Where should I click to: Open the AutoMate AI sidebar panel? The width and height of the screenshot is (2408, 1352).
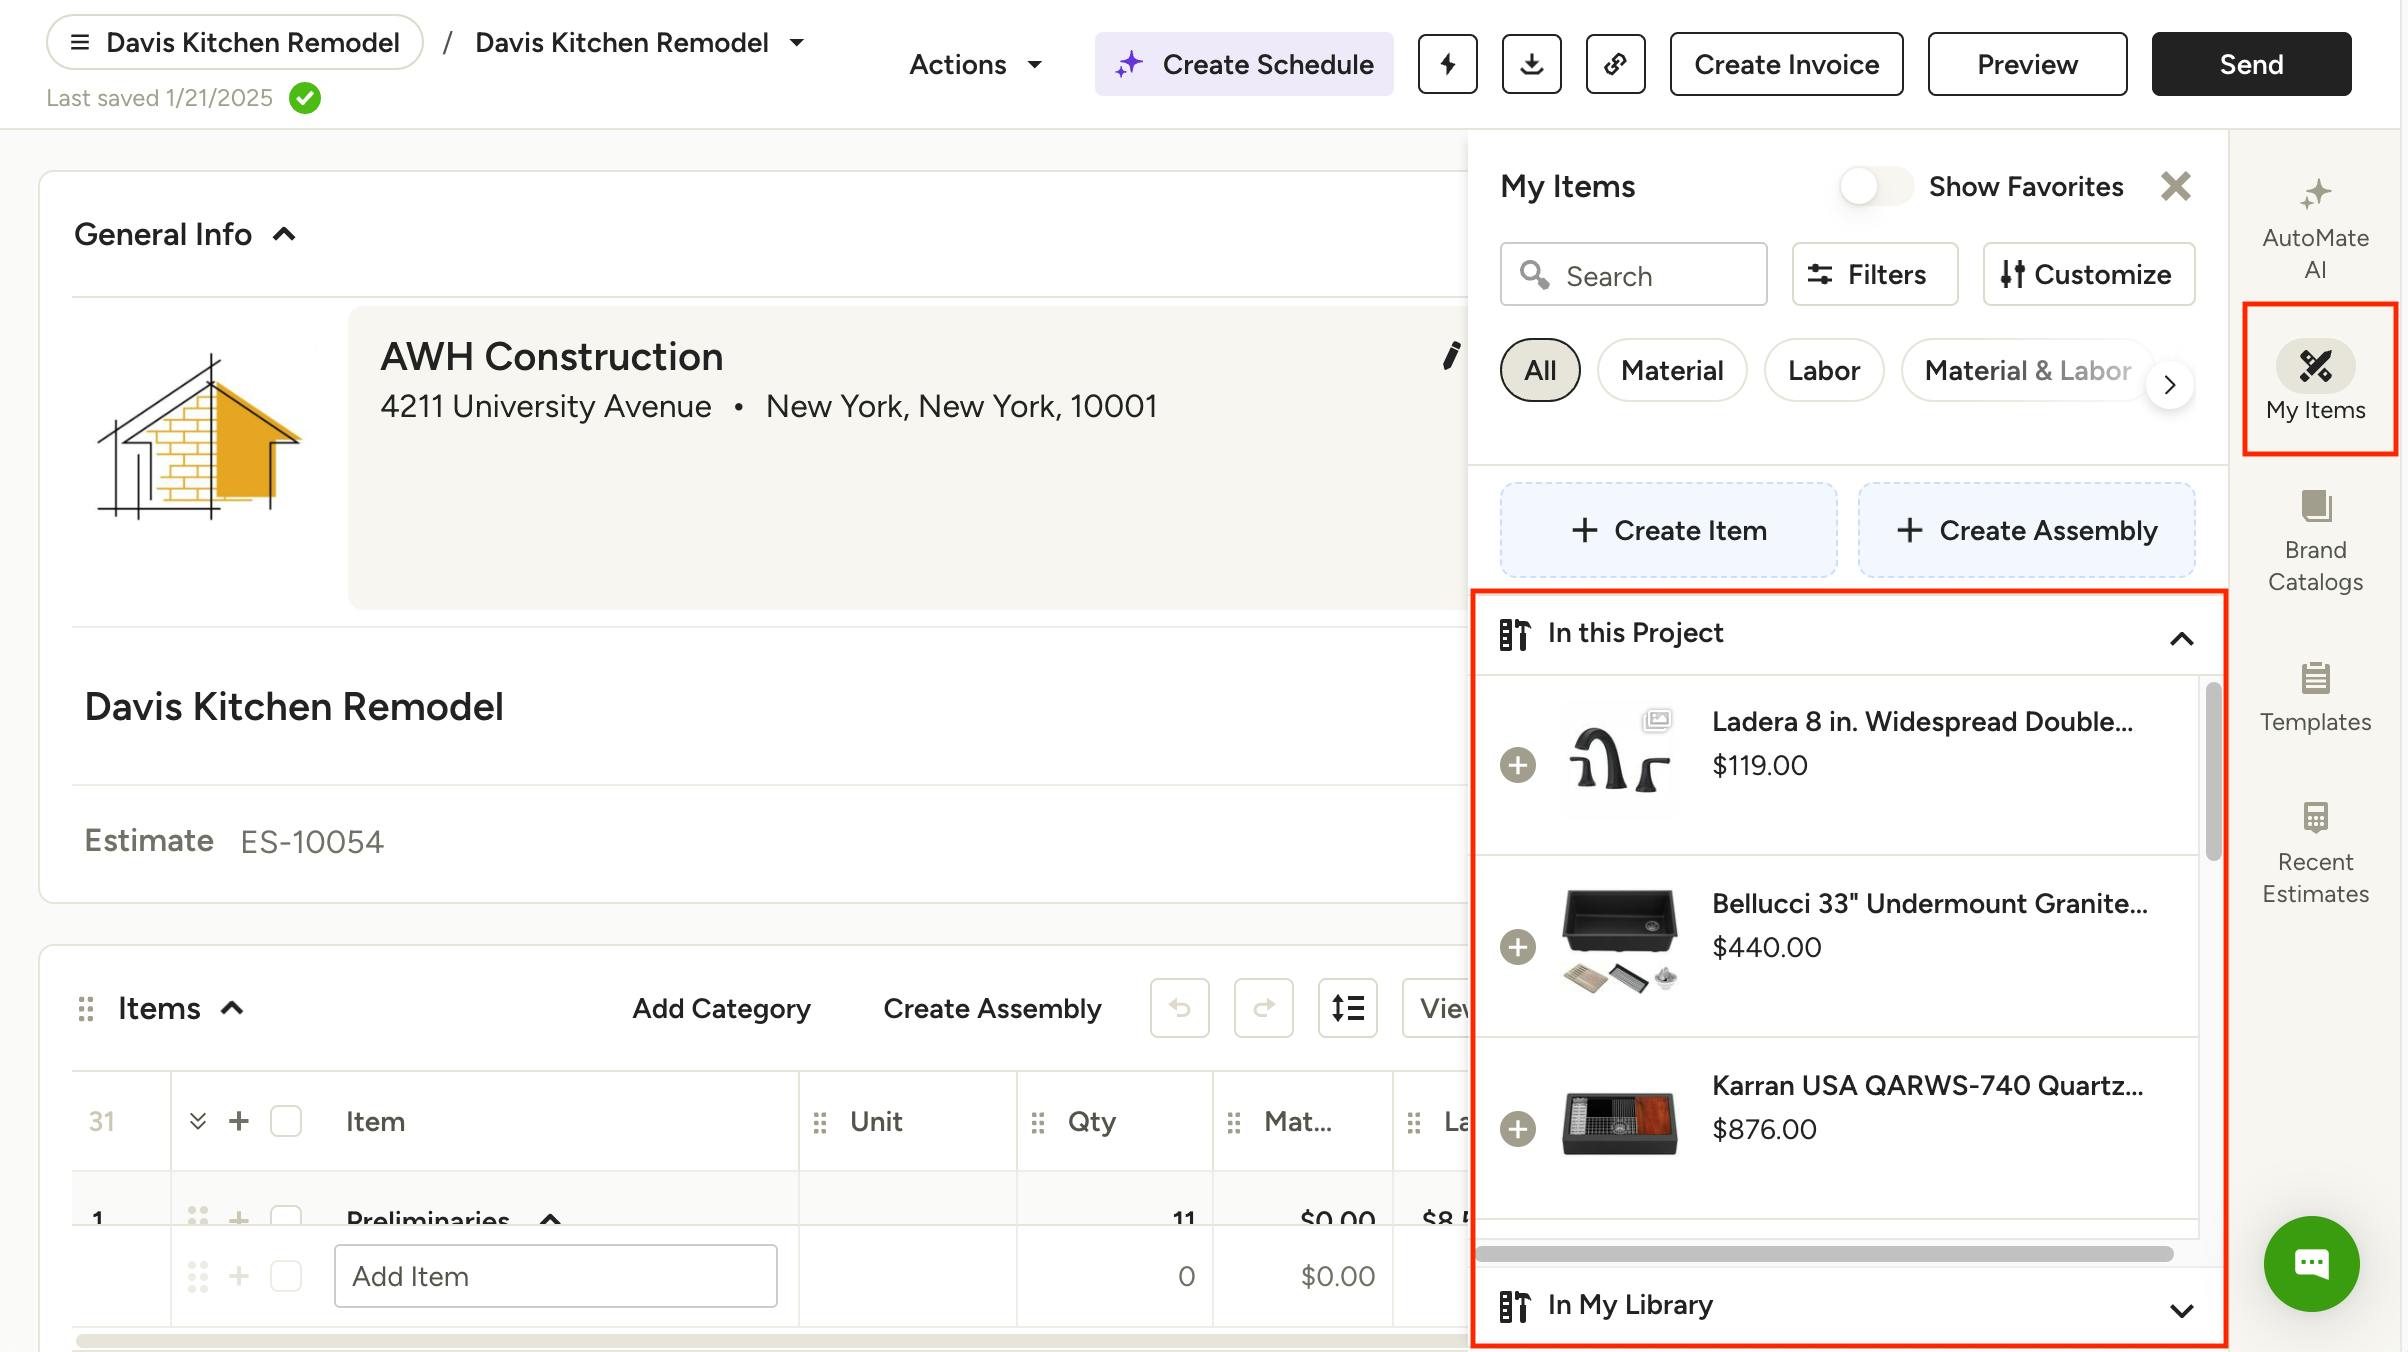click(2315, 229)
